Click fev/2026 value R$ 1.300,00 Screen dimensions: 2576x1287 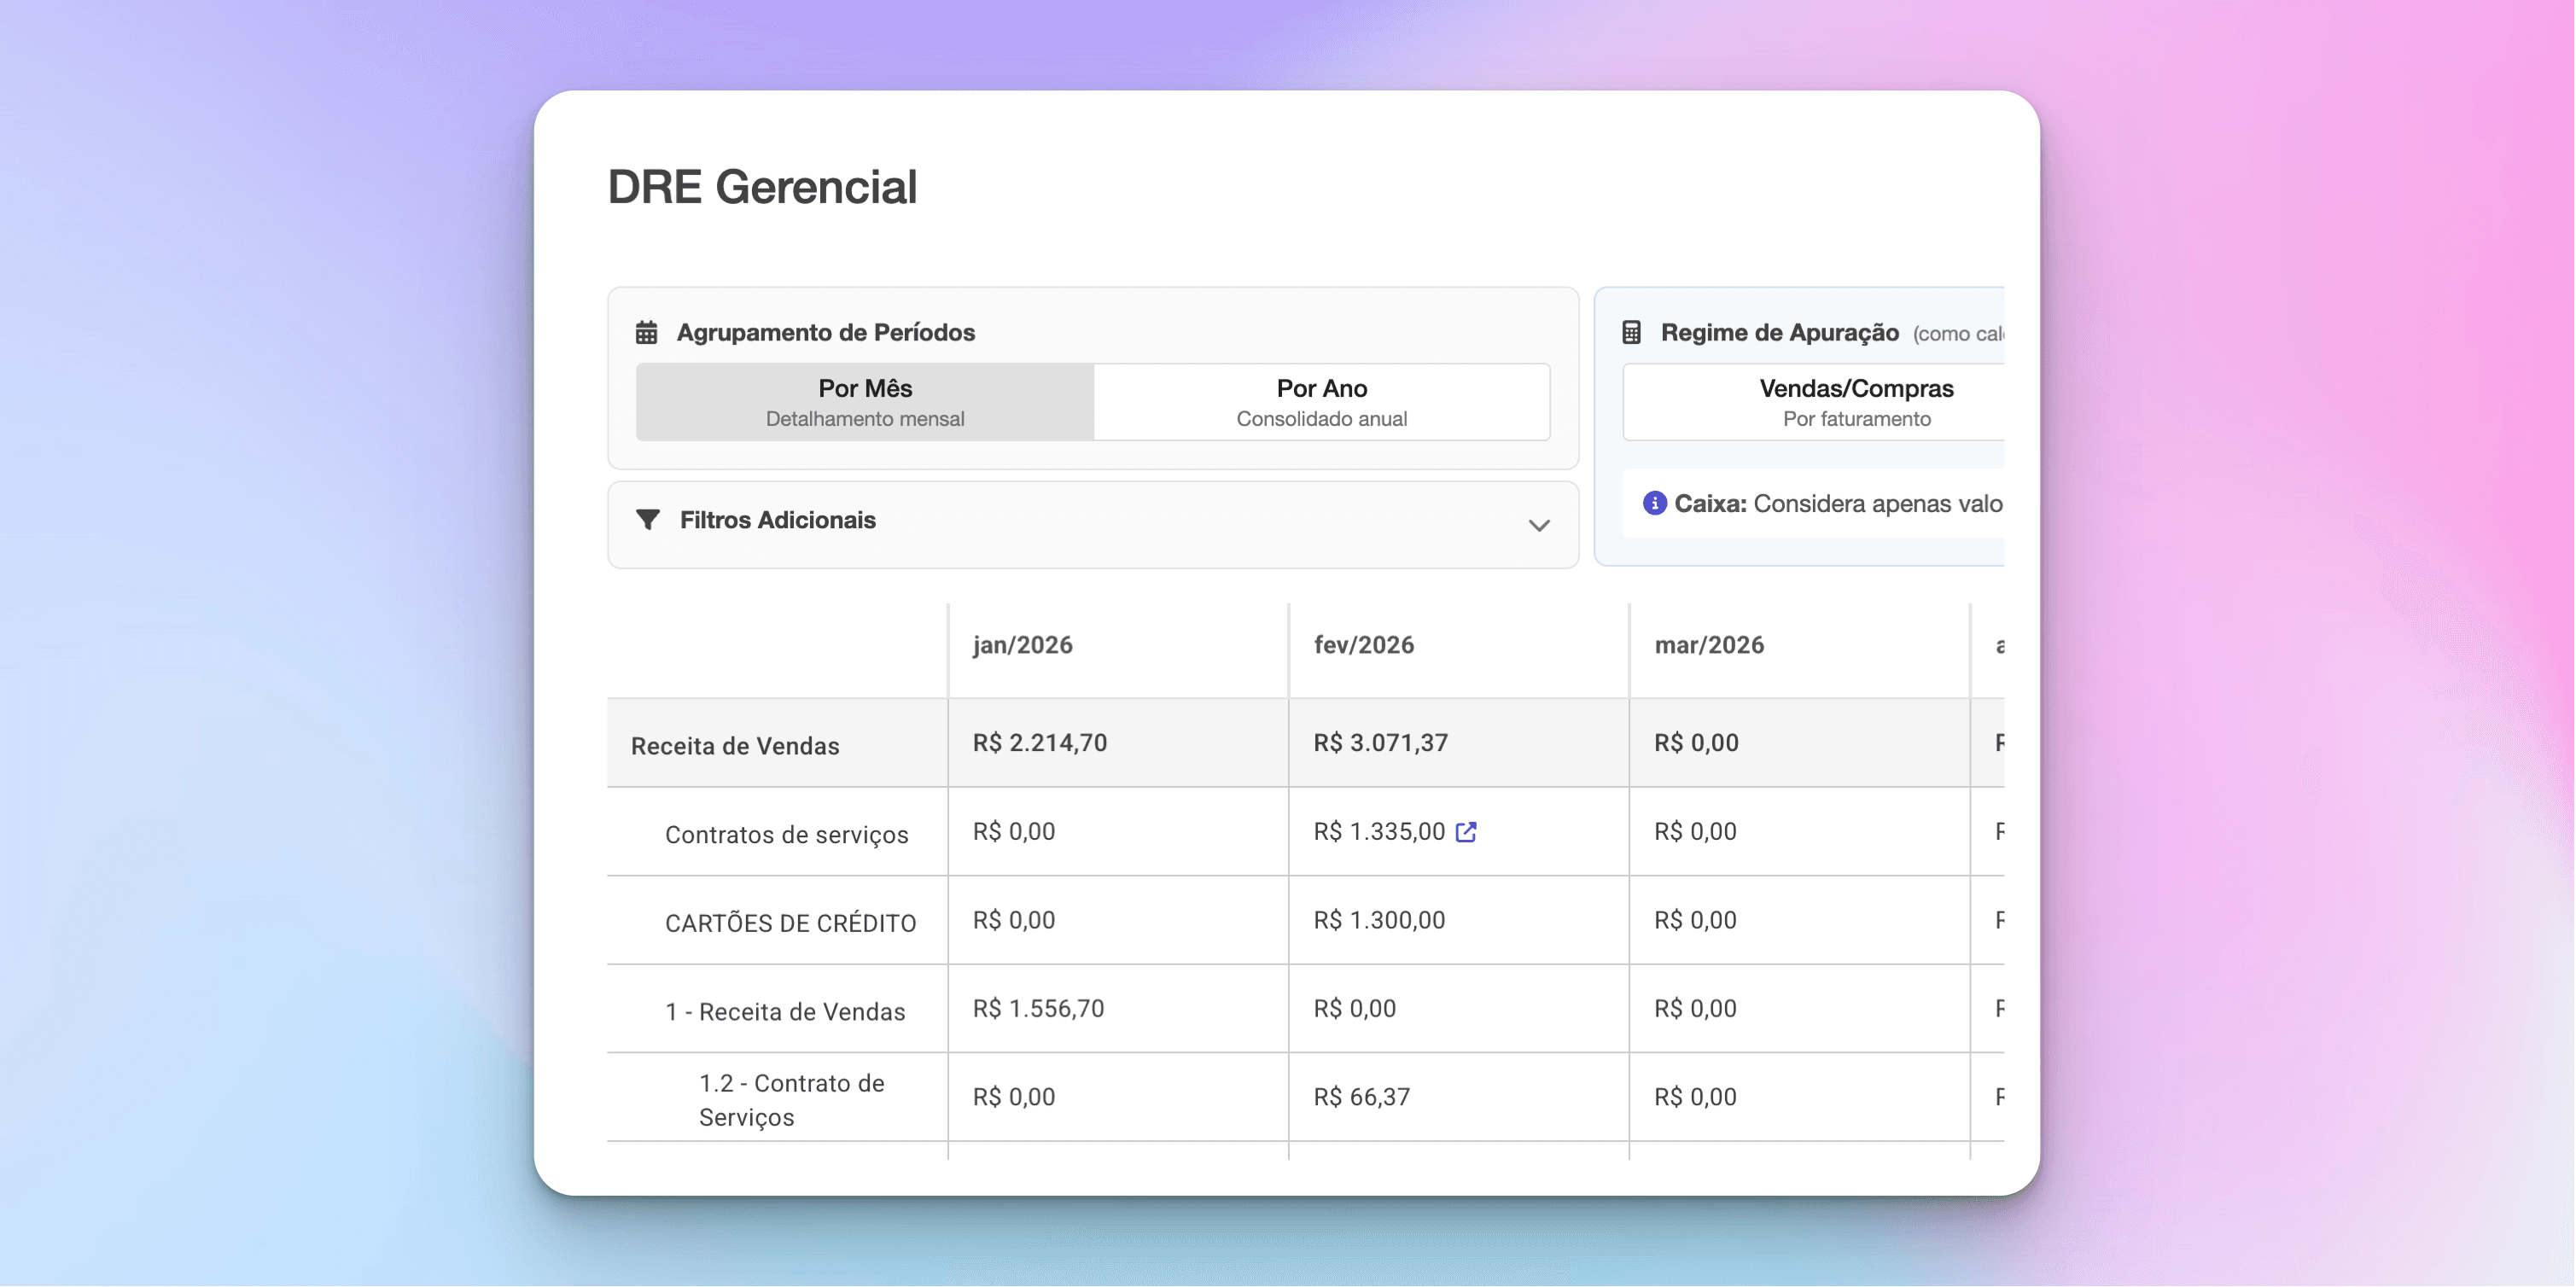1379,920
